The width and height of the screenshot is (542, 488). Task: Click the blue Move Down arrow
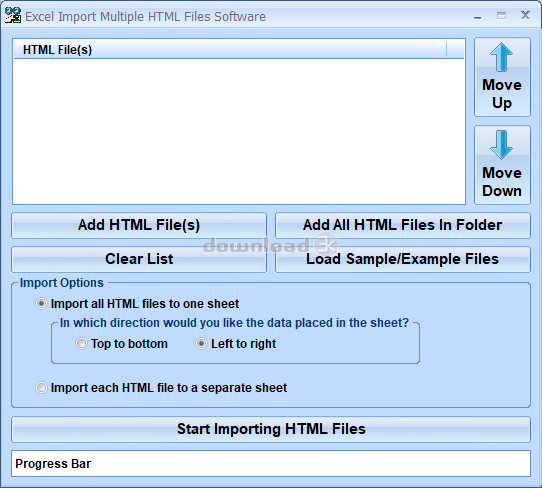tap(502, 145)
